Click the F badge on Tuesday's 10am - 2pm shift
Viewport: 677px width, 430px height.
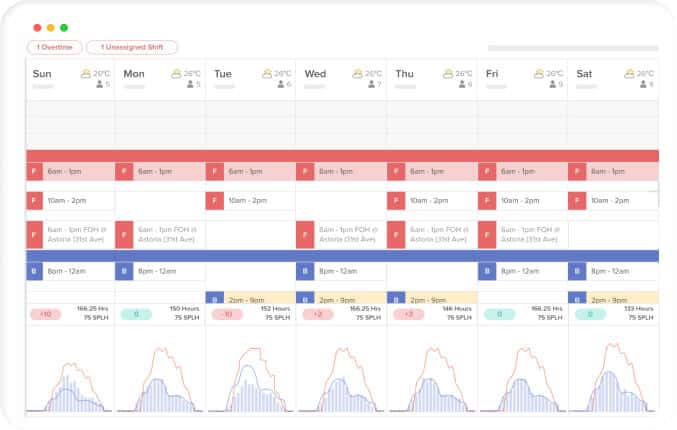(215, 201)
